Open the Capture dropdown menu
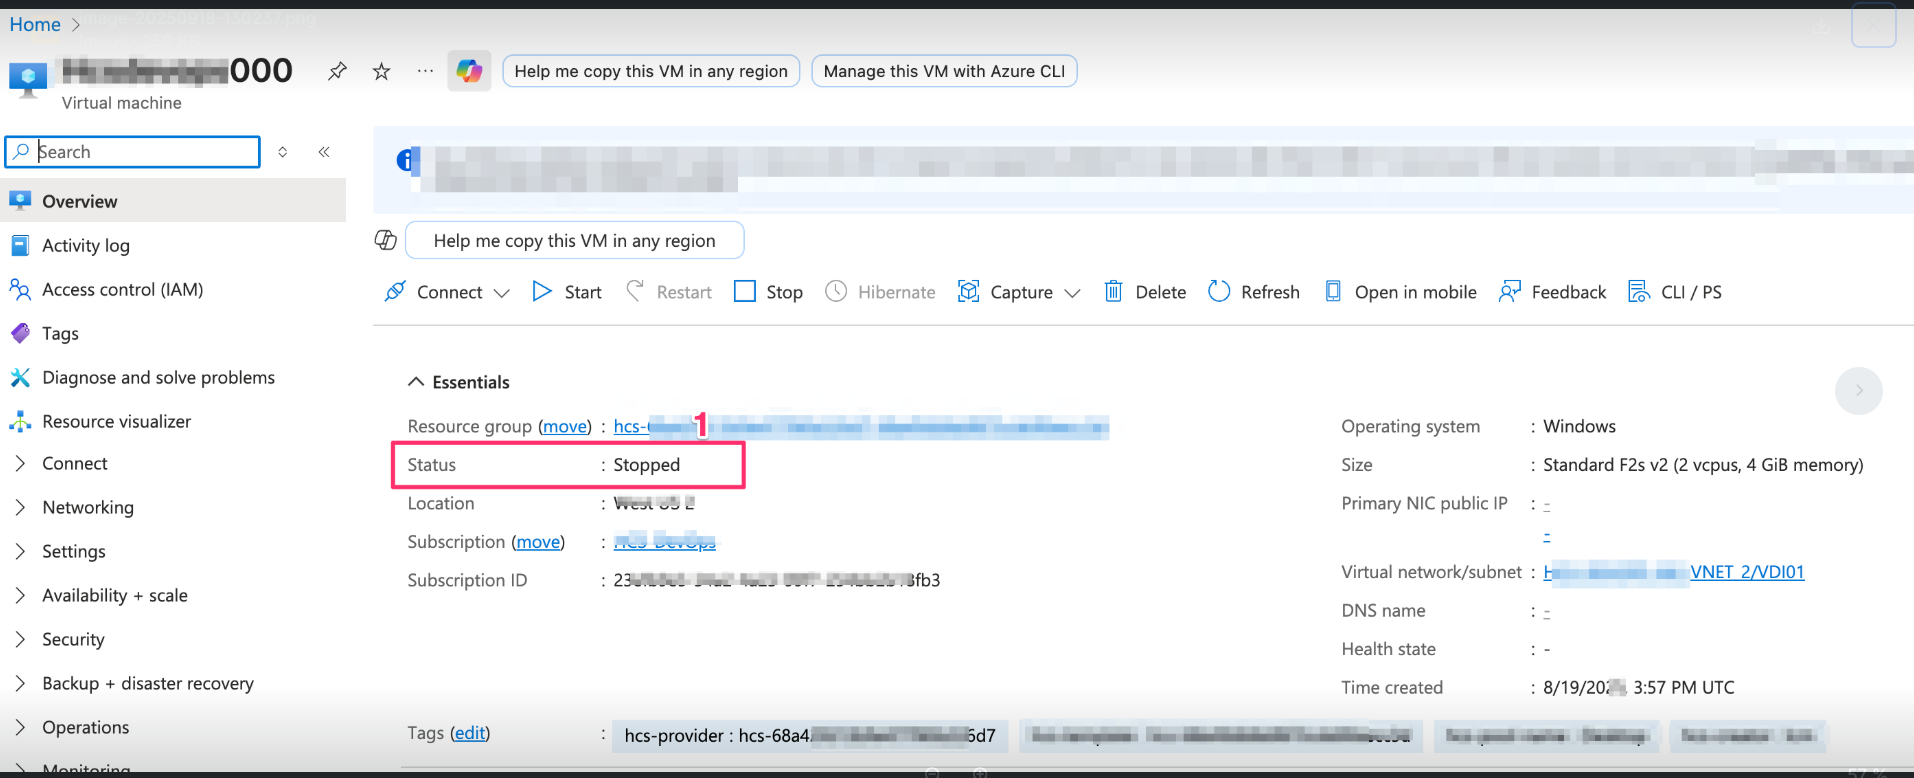Screen dimensions: 1914x778 coord(1072,293)
